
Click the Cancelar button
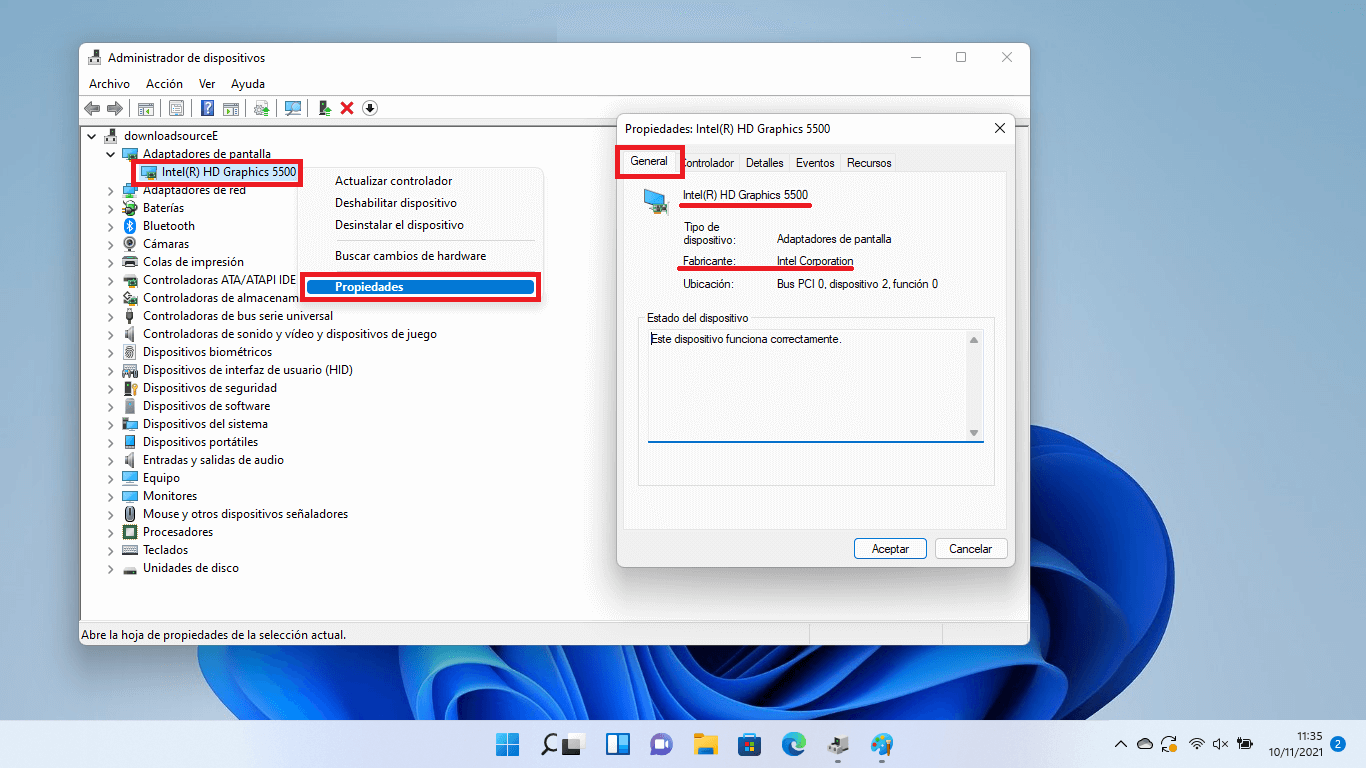[x=970, y=549]
